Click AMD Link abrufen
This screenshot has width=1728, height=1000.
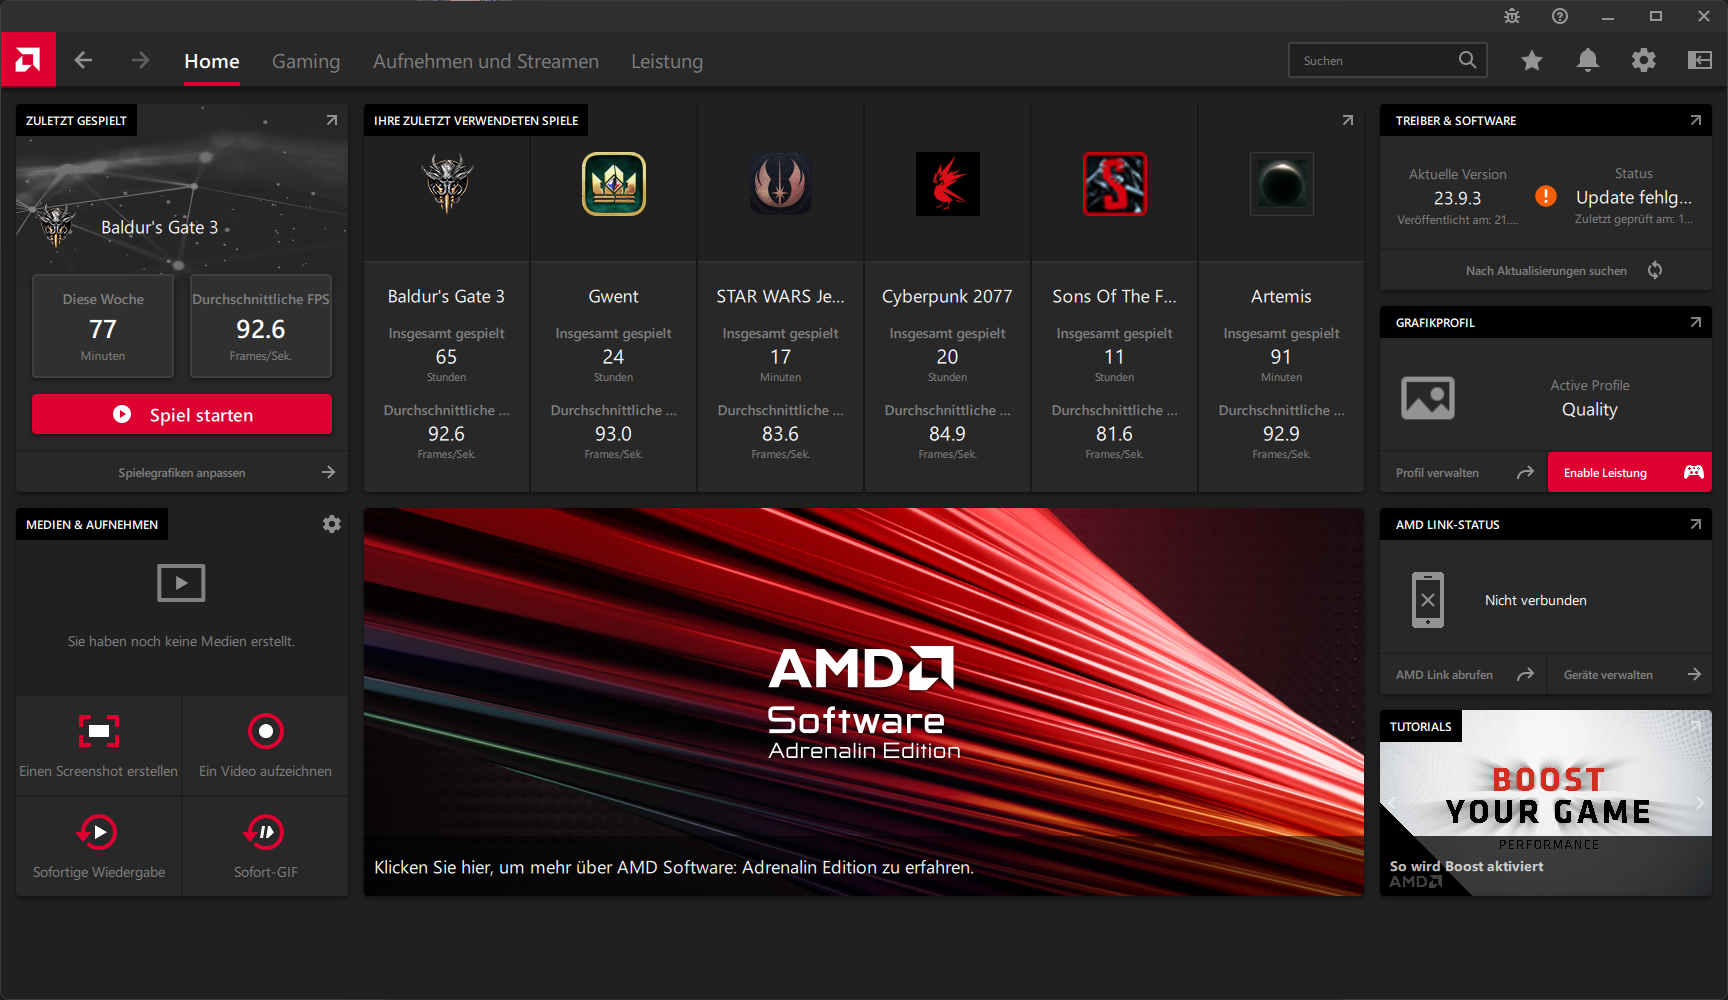pos(1464,674)
